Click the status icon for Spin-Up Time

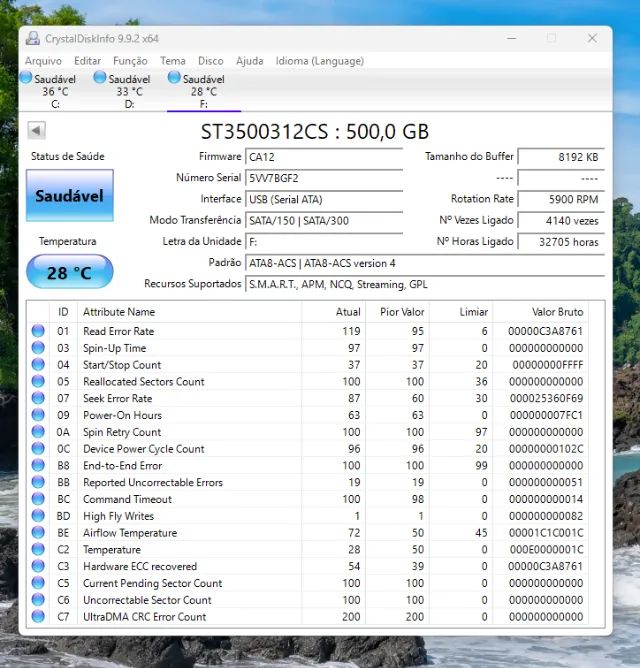[38, 348]
